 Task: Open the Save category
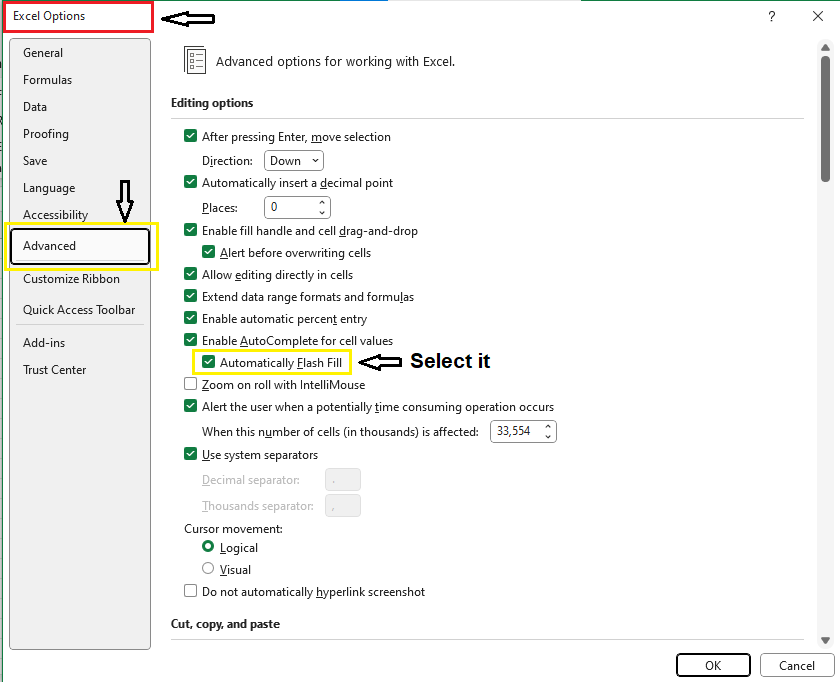coord(35,161)
